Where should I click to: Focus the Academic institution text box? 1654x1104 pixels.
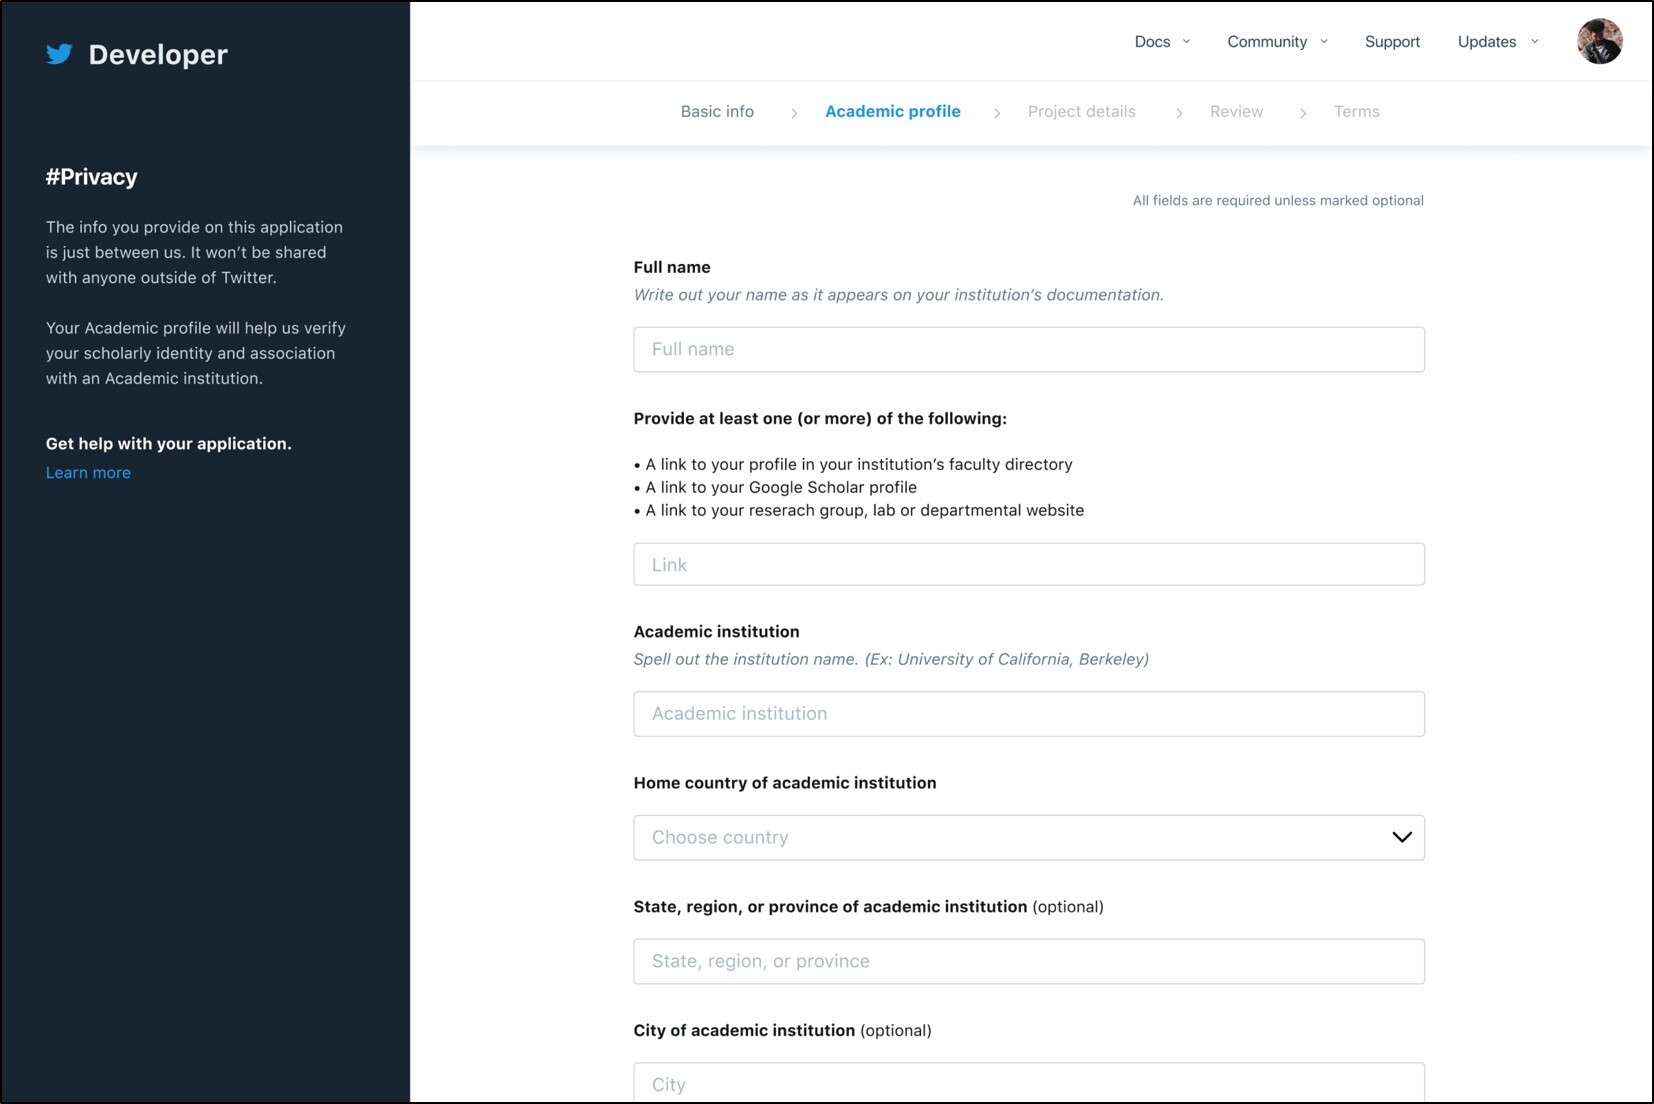pos(1028,714)
